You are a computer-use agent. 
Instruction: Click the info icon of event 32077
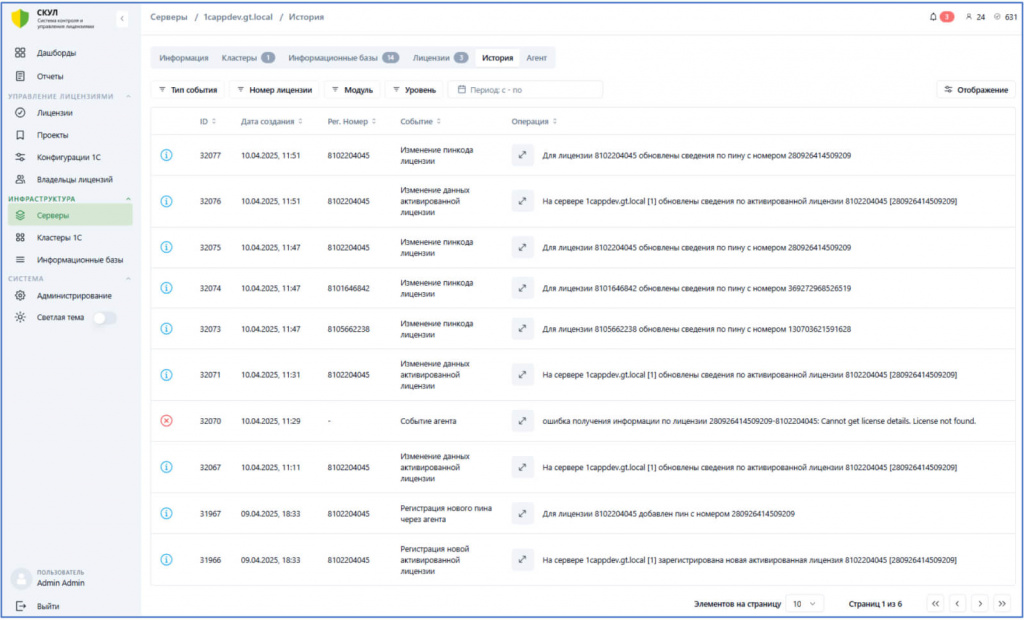167,155
